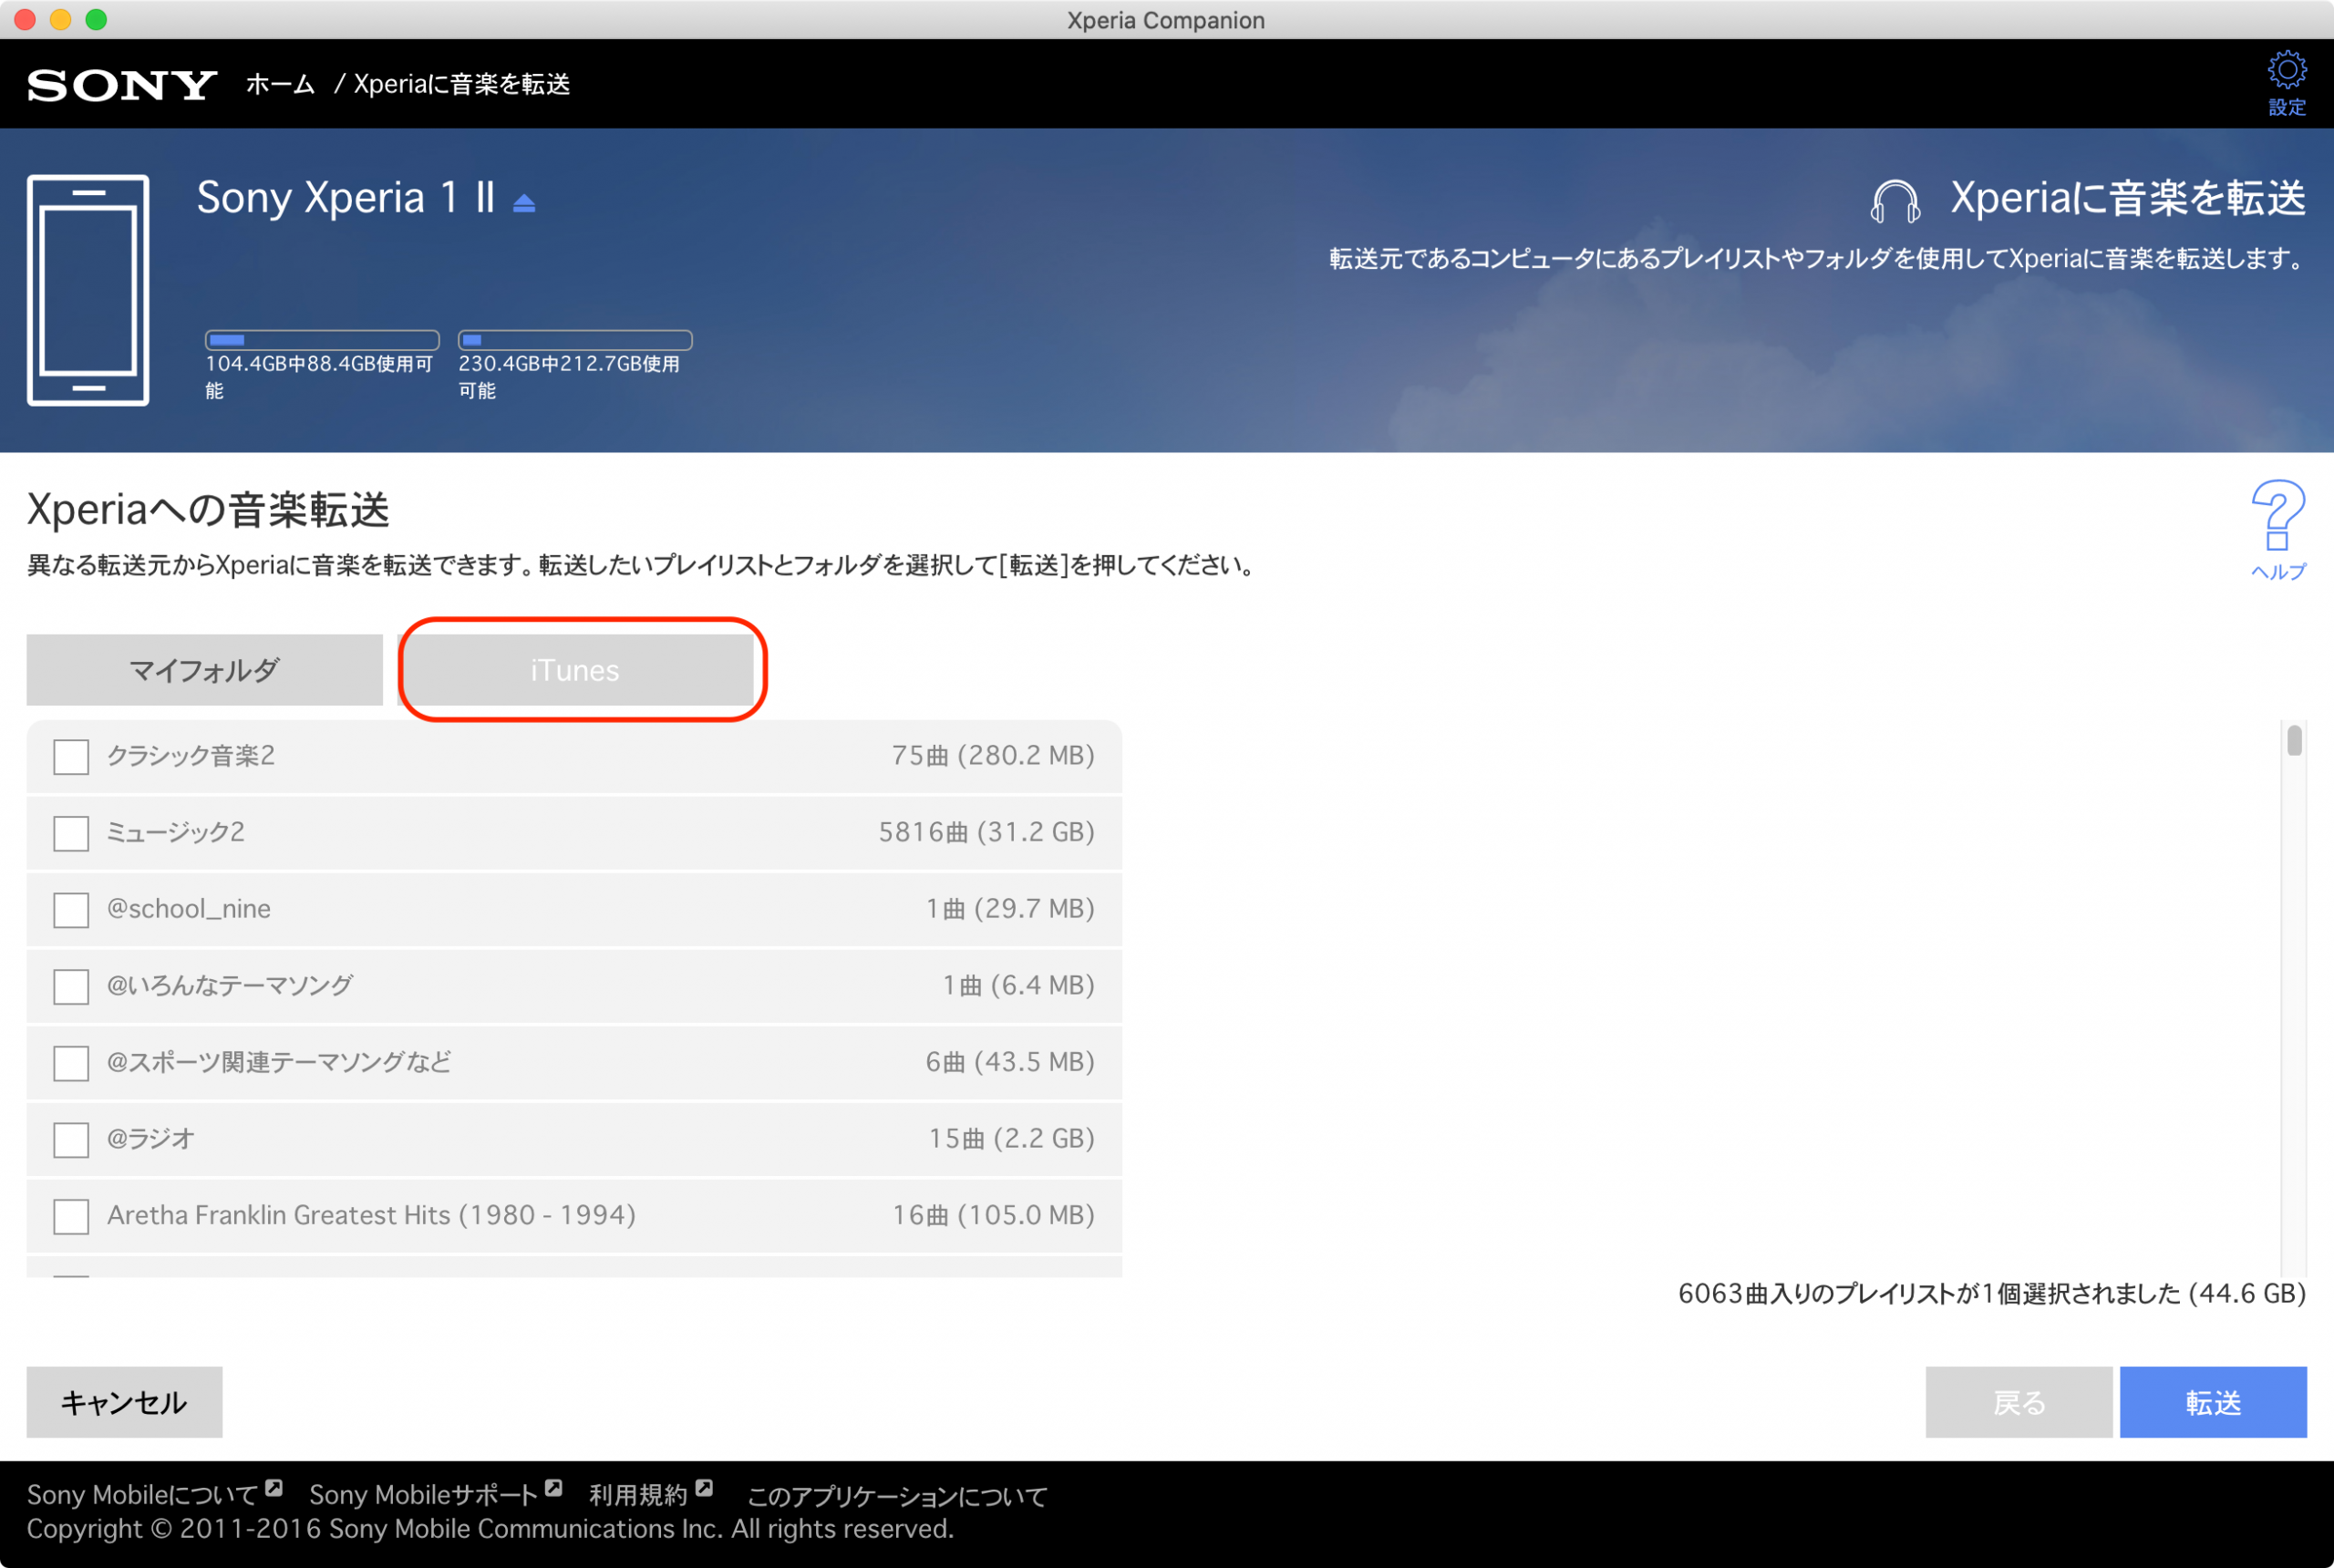The height and width of the screenshot is (1568, 2334).
Task: Toggle the @ラジオ playlist checkbox
Action: point(71,1140)
